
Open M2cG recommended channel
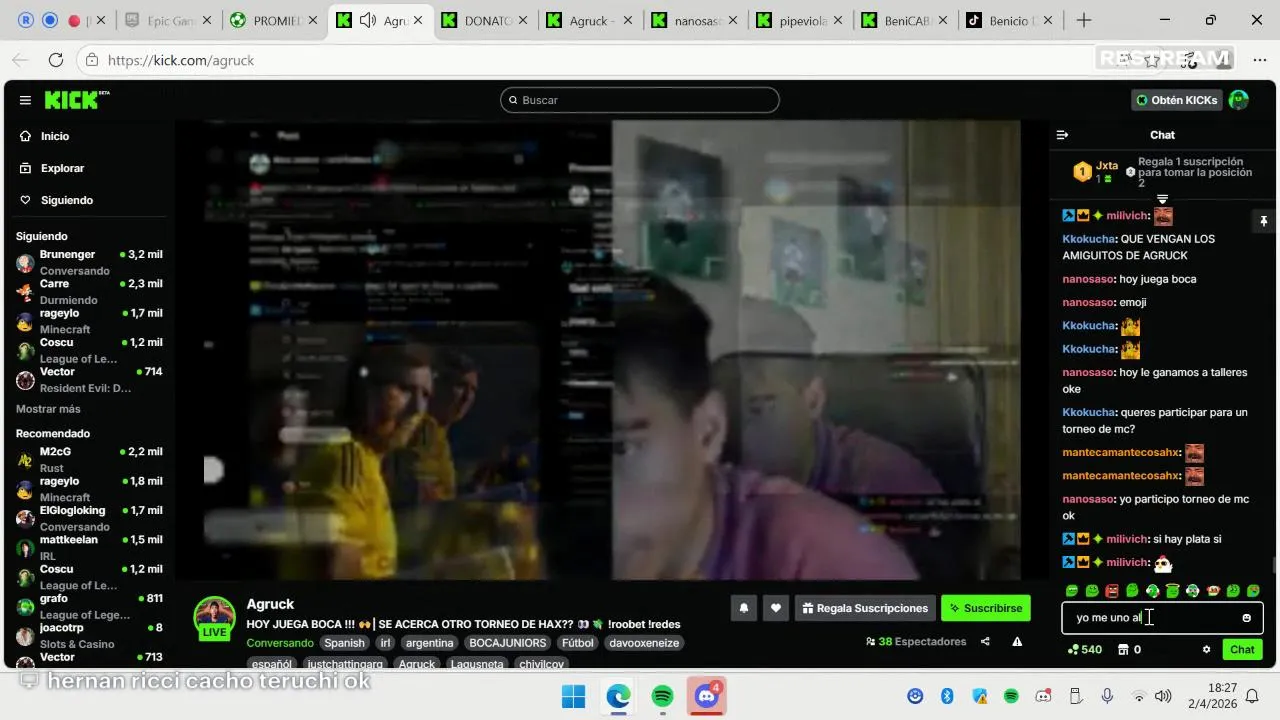click(88, 459)
